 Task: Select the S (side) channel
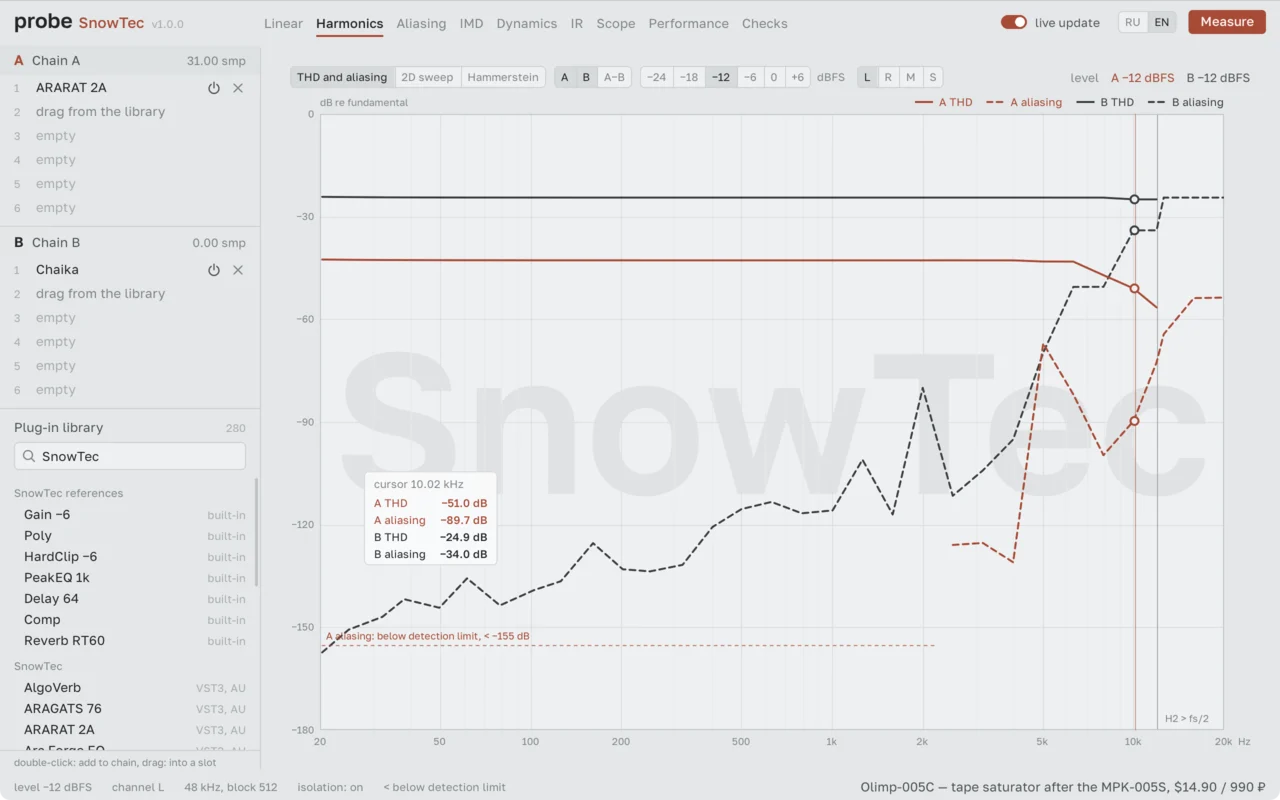point(932,77)
